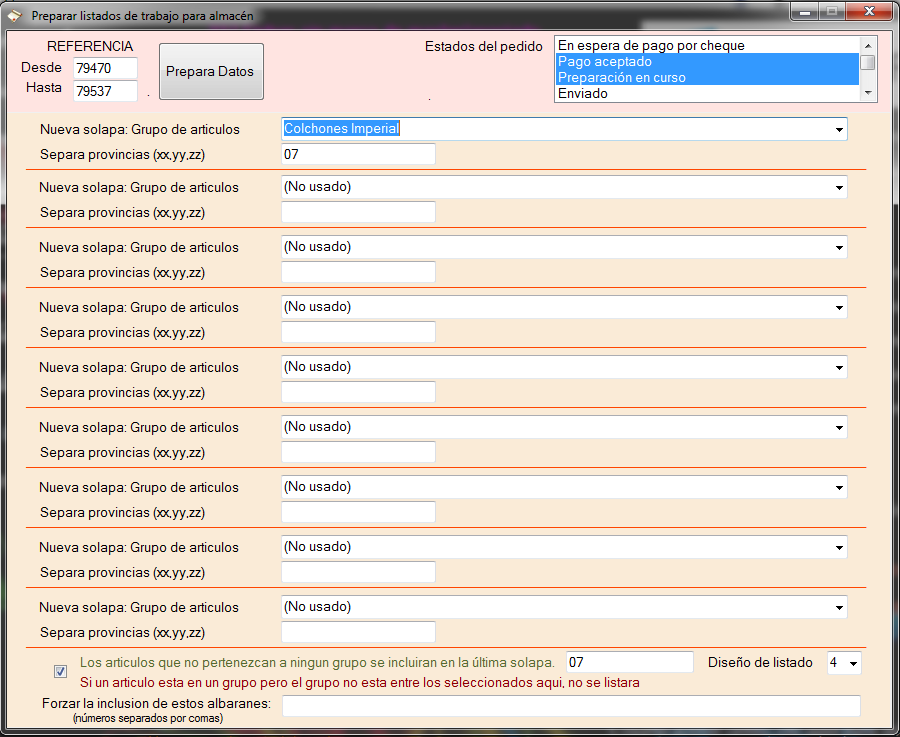
Task: Select 'En espera de pago por cheque' status
Action: click(x=707, y=45)
